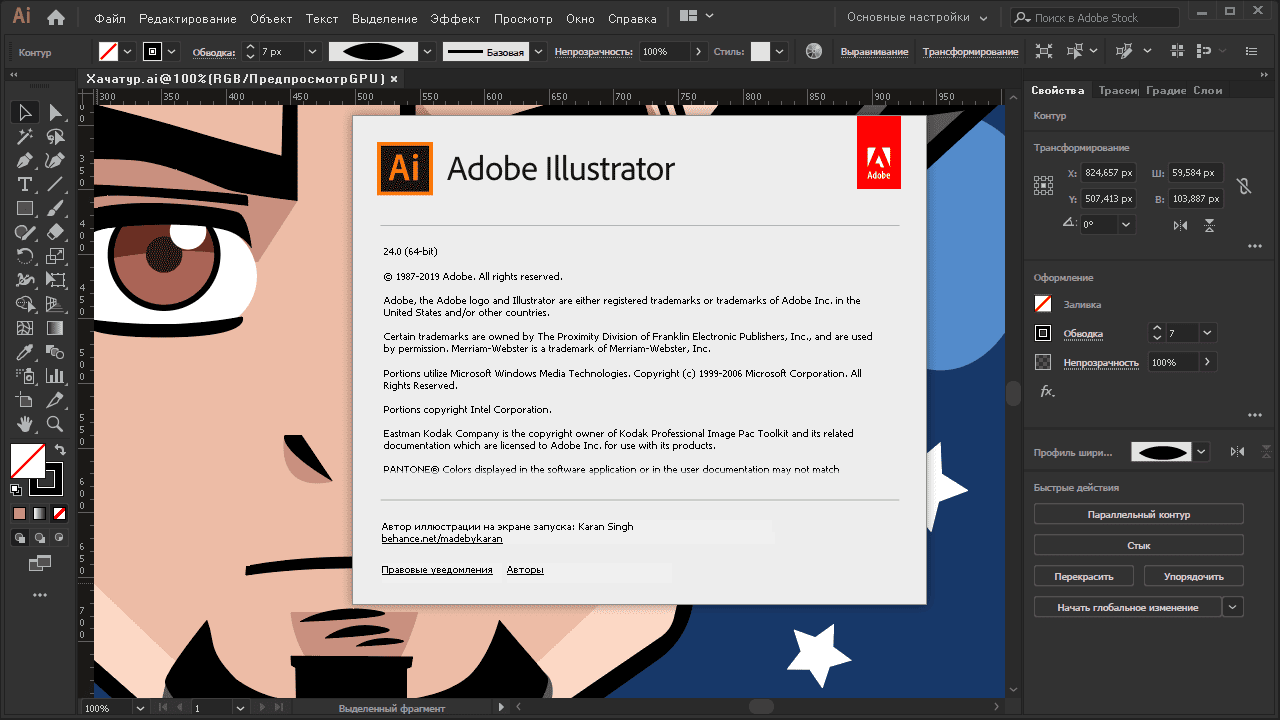Select the Artboard tool
This screenshot has height=720, width=1280.
pyautogui.click(x=25, y=400)
